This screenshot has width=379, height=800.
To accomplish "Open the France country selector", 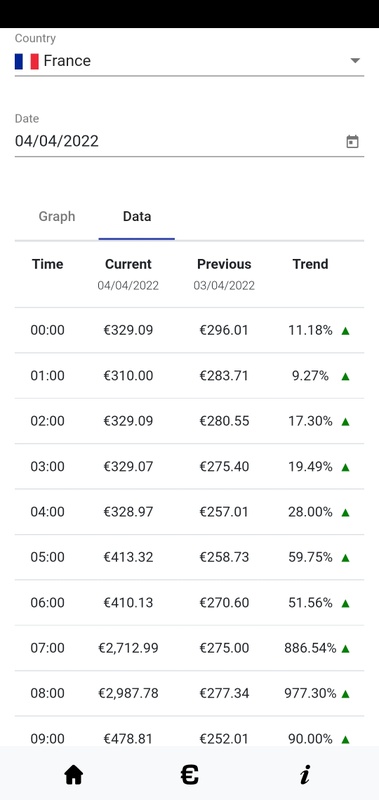I will 189,61.
